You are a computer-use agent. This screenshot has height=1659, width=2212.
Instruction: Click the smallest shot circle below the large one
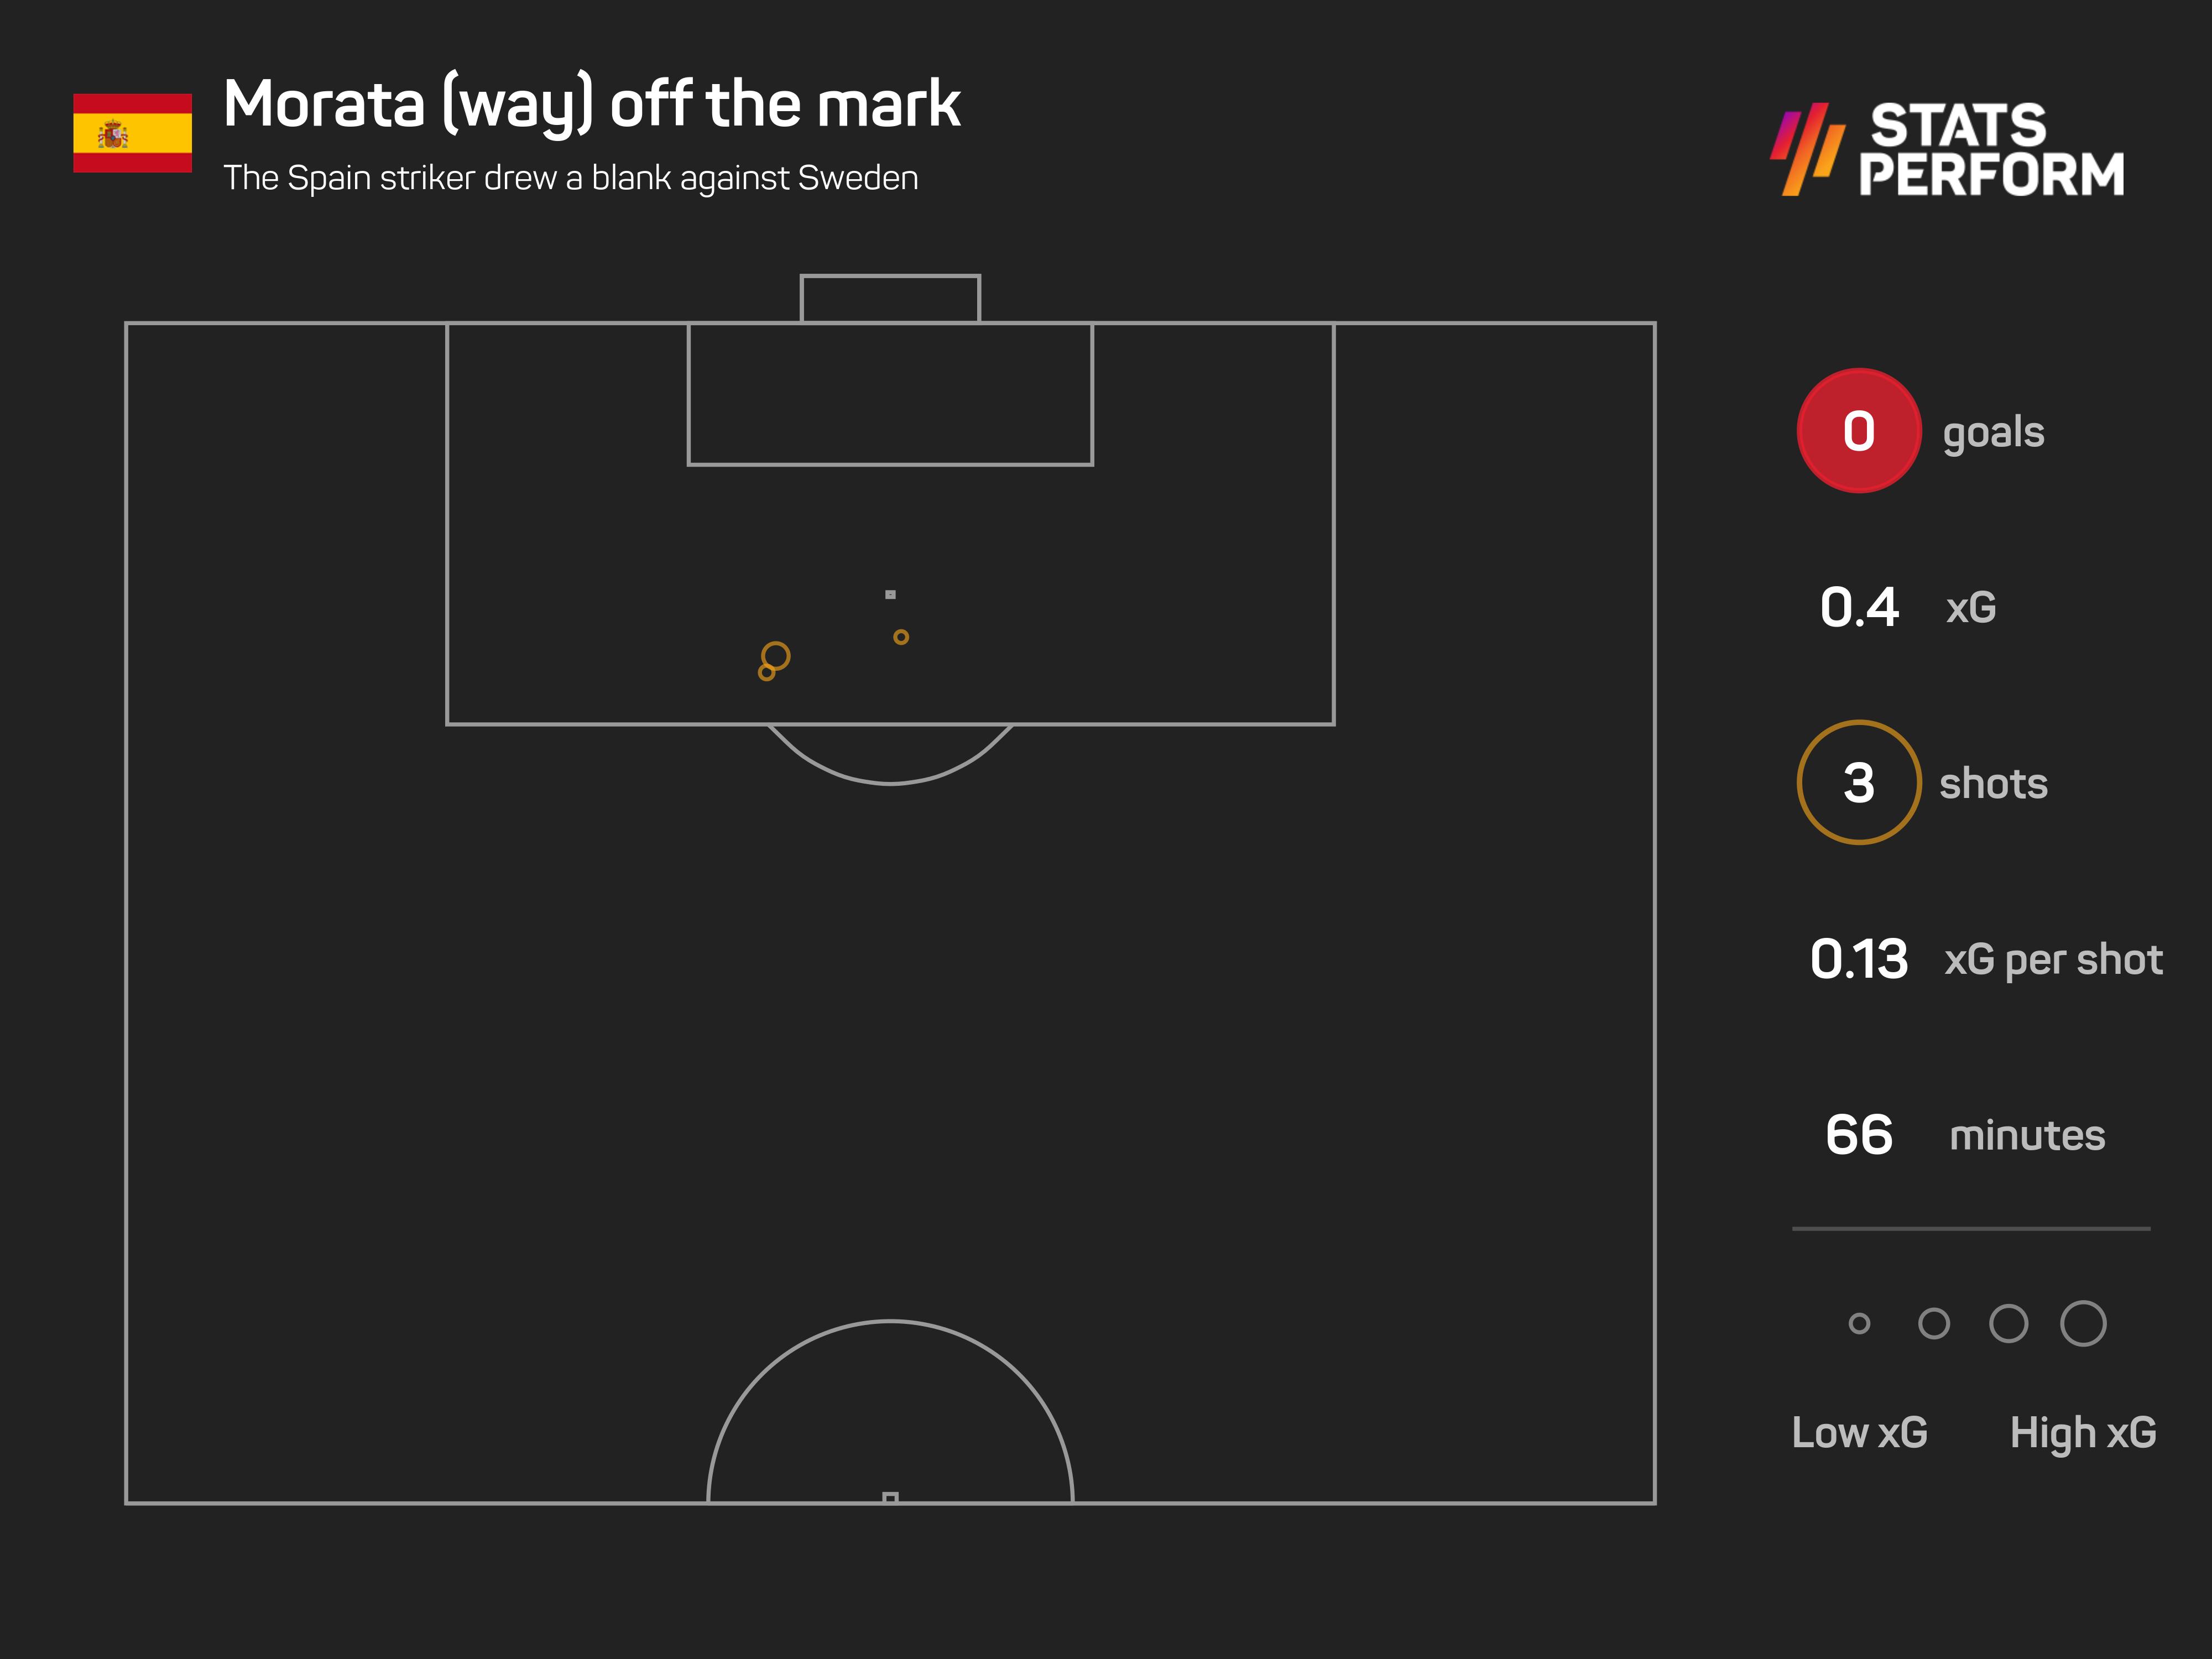[766, 673]
